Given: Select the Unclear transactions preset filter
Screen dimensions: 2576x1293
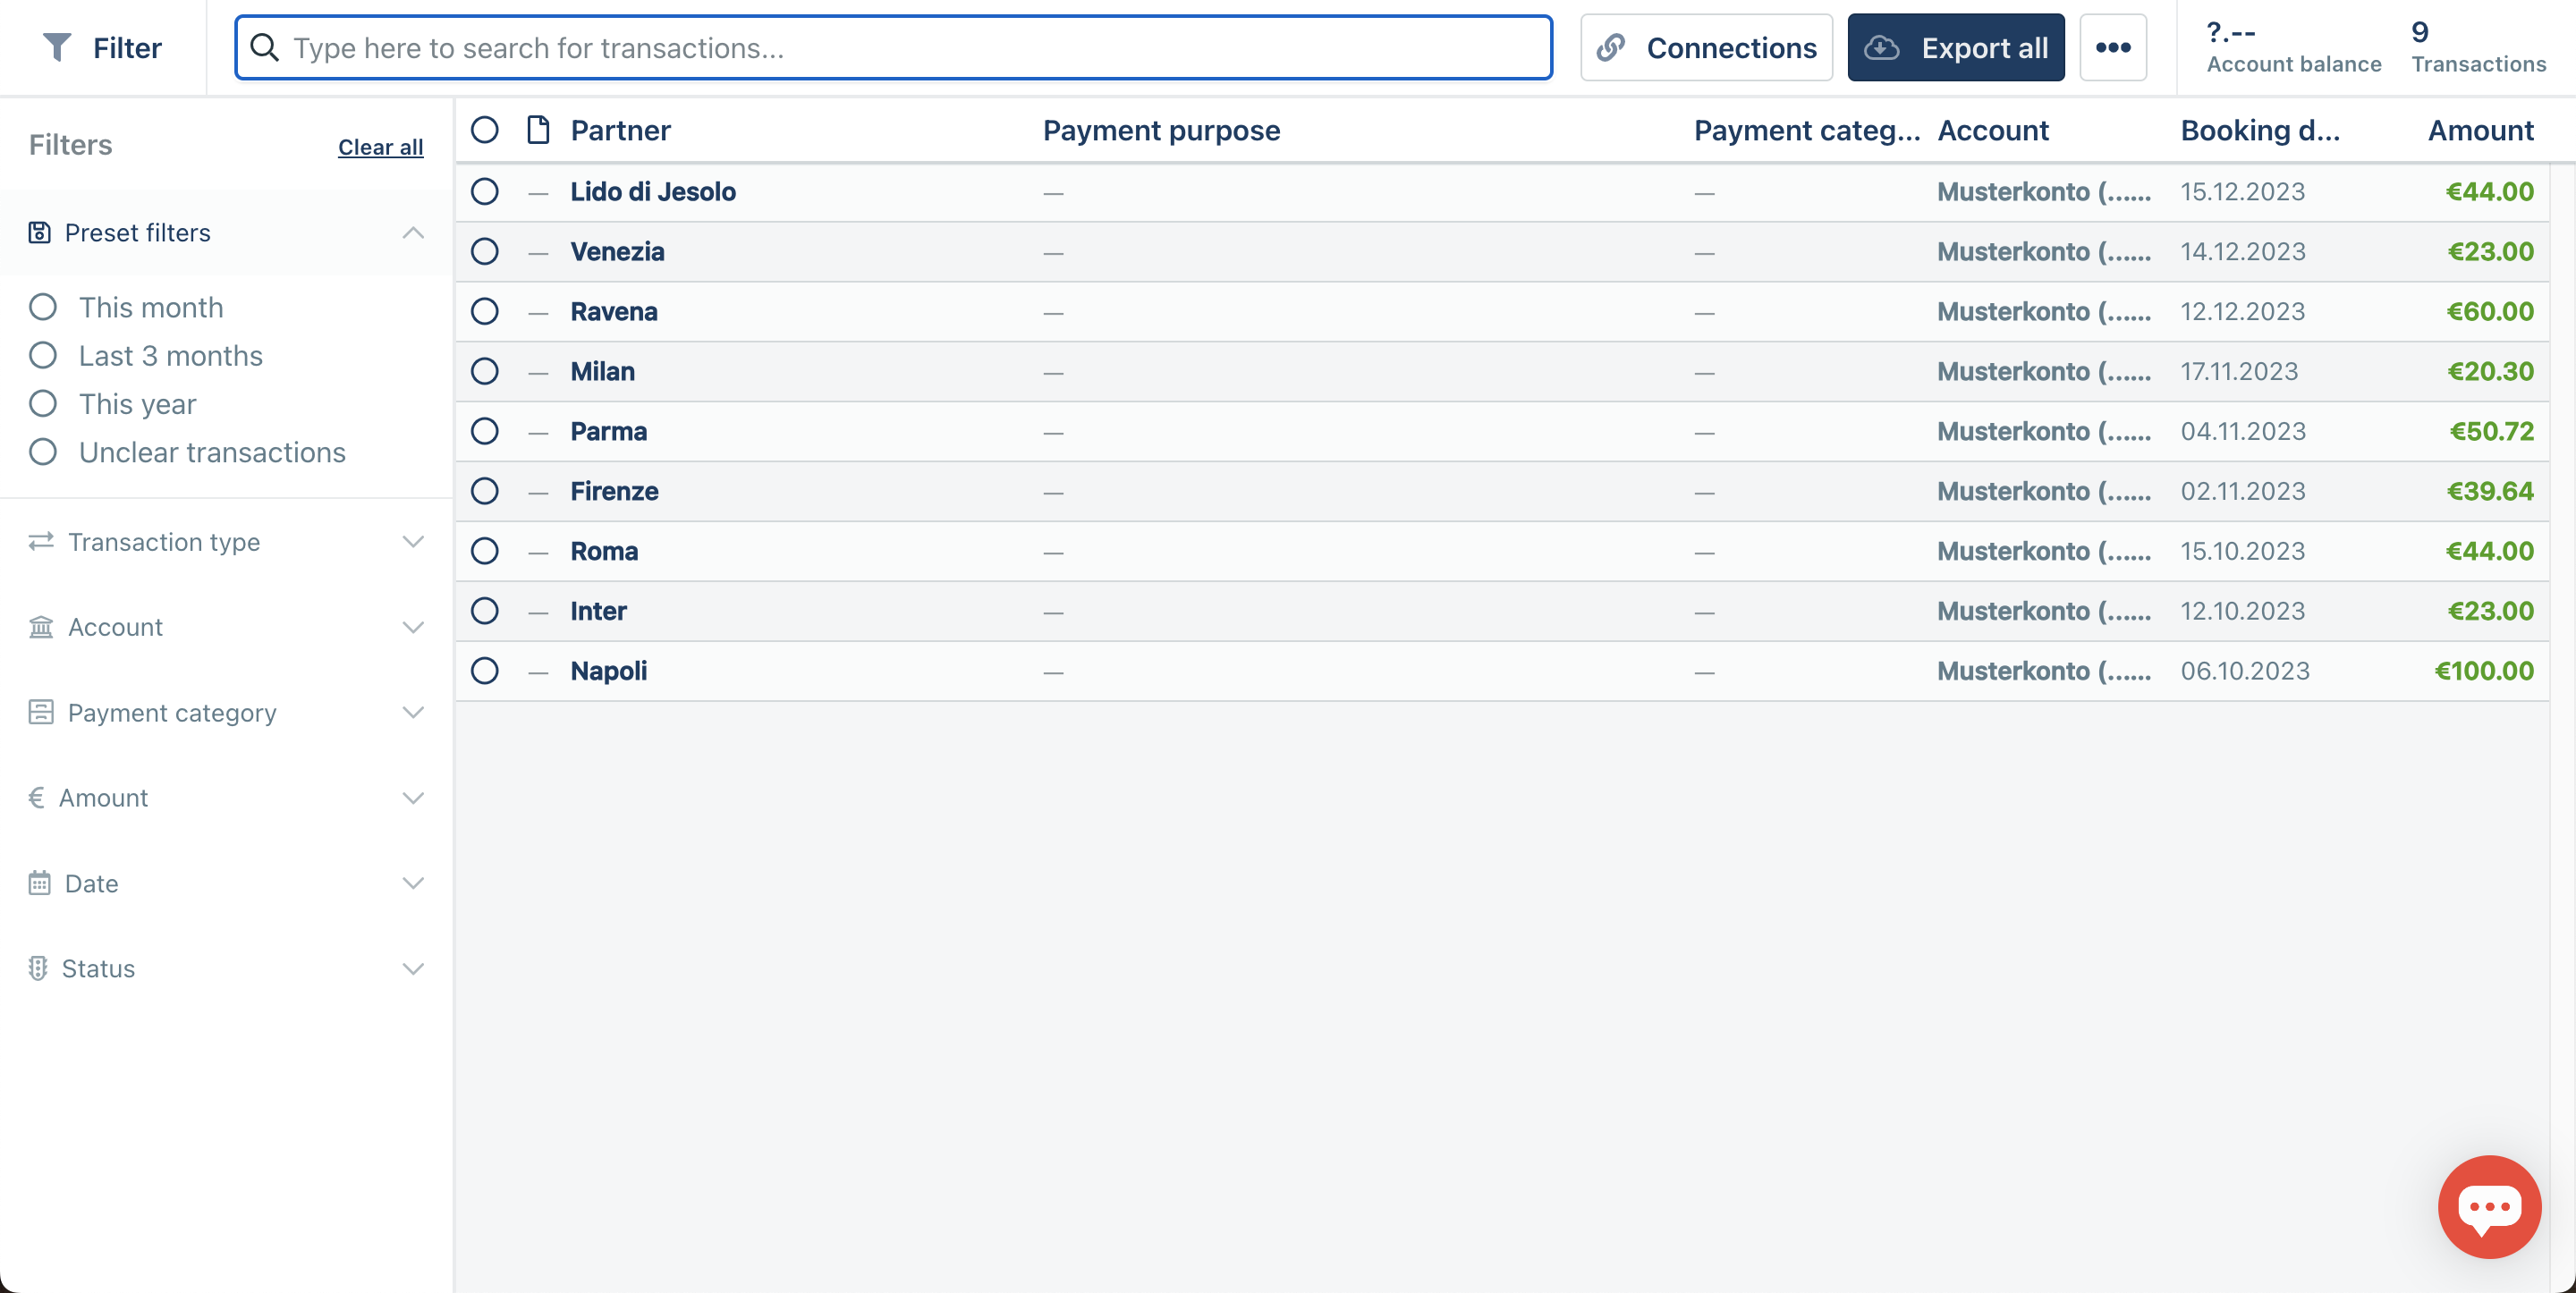Looking at the screenshot, I should click(43, 452).
